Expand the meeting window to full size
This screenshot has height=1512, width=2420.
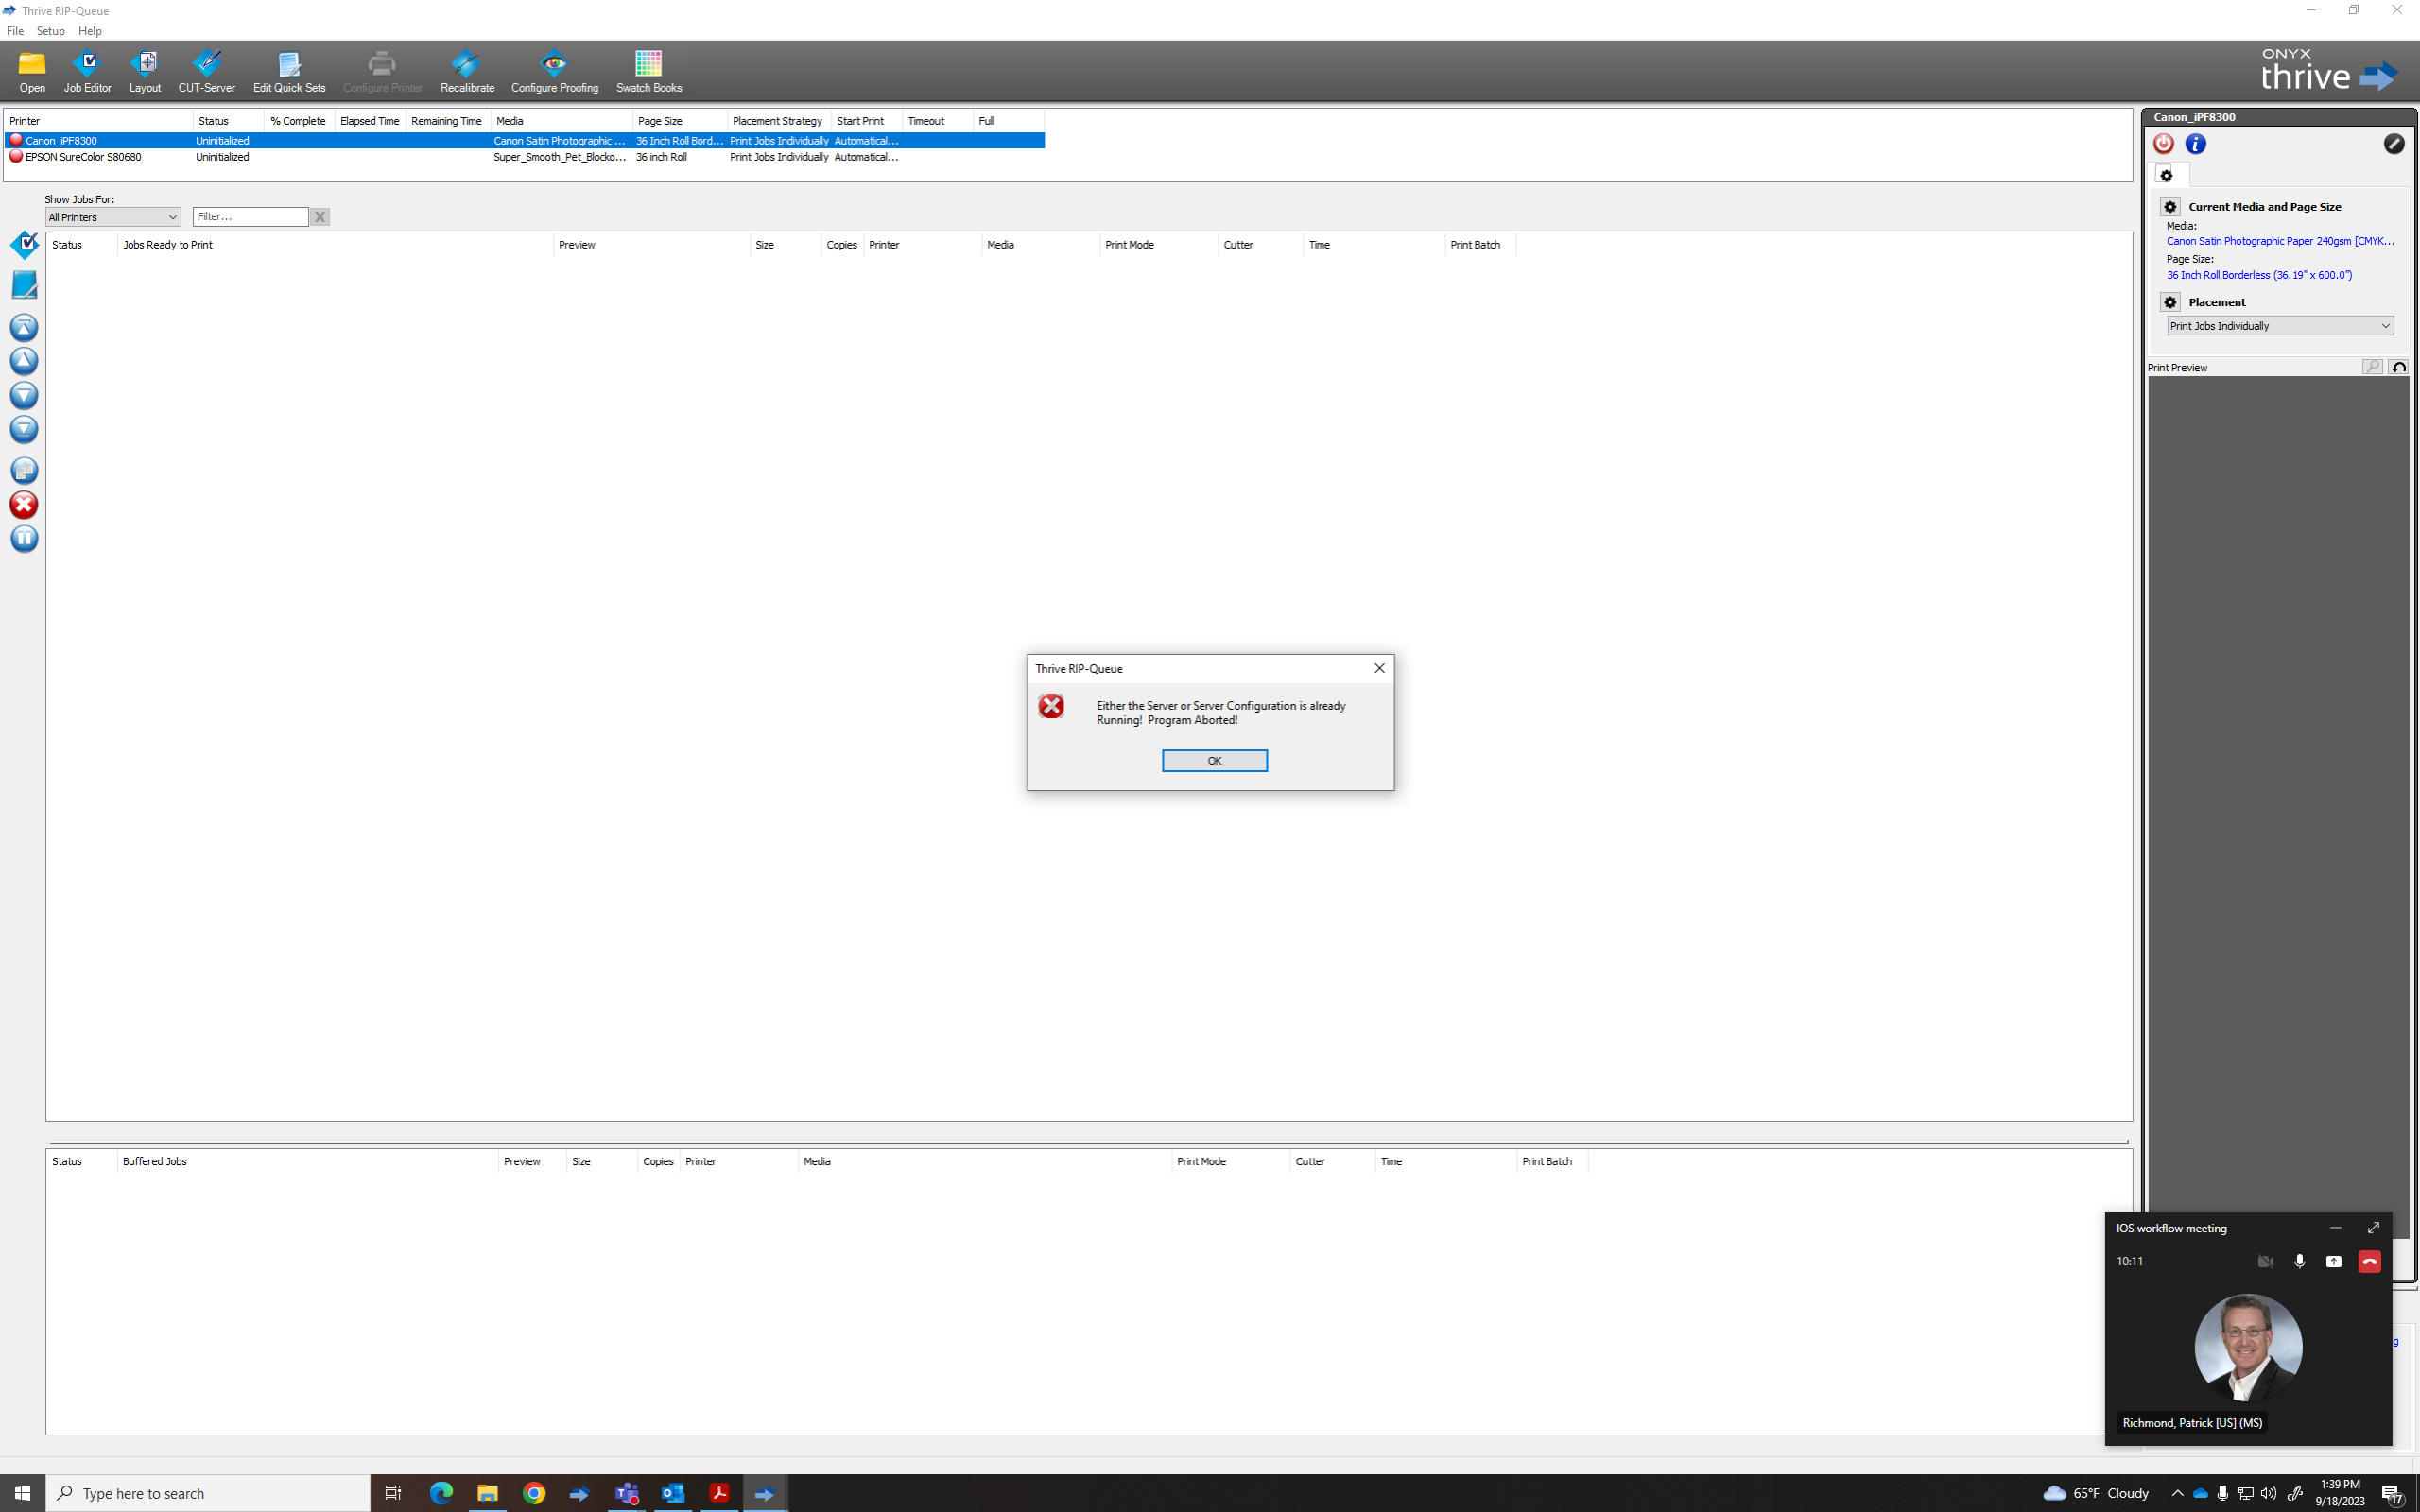(2373, 1228)
